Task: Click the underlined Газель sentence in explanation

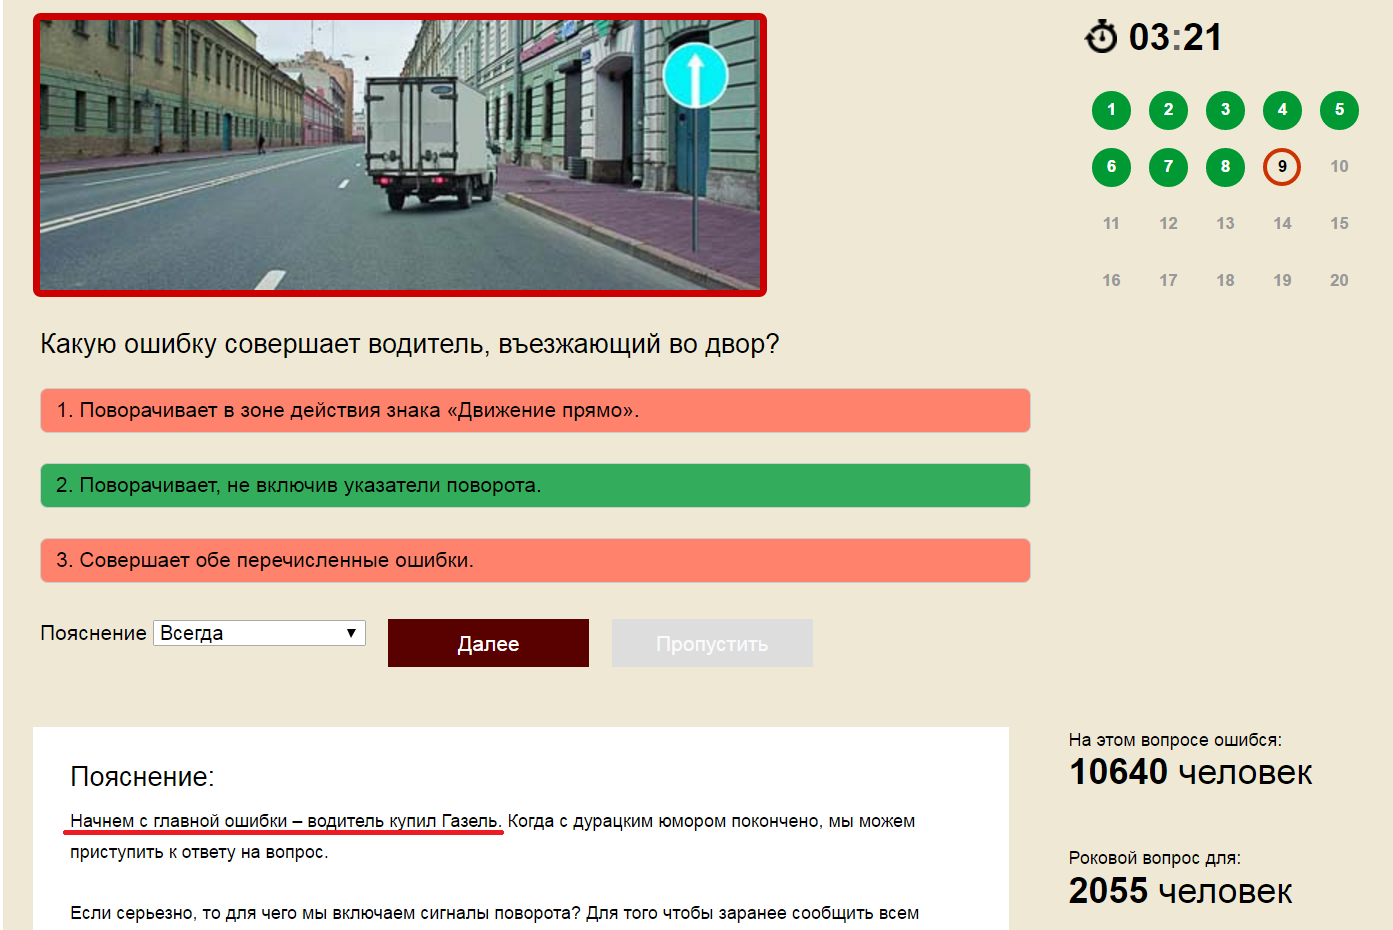Action: tap(285, 821)
